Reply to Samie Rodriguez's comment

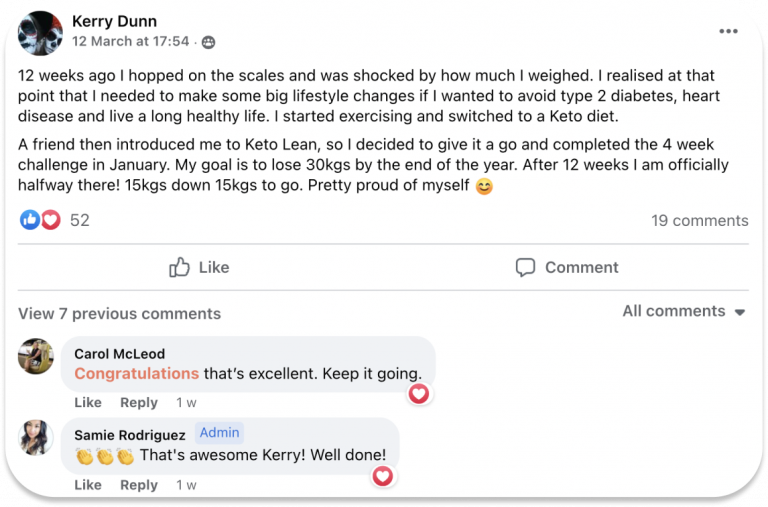[x=139, y=485]
